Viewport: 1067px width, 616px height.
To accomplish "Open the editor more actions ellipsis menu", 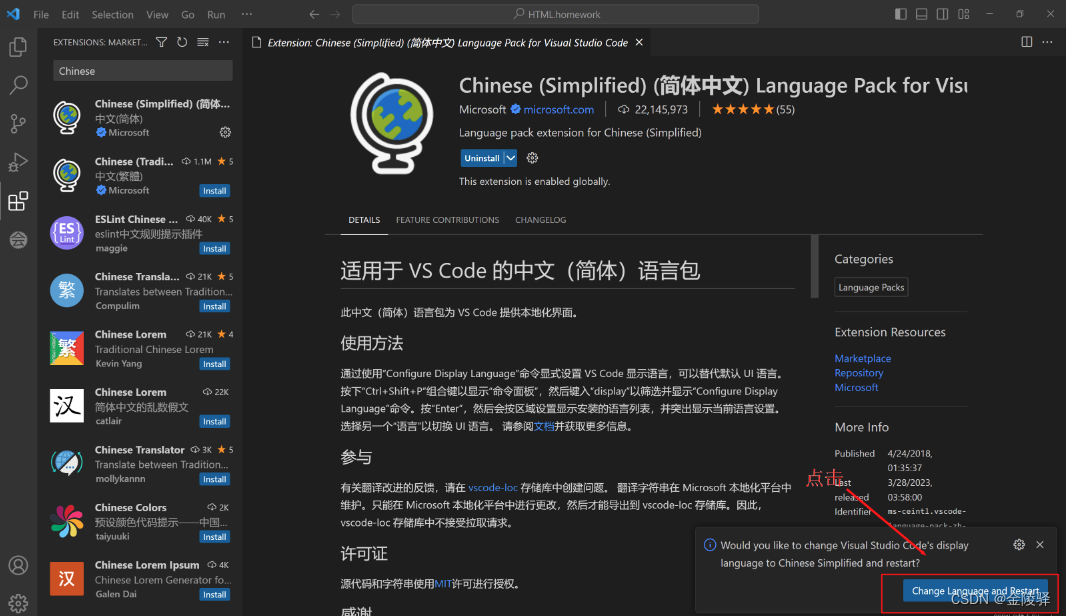I will [1048, 42].
